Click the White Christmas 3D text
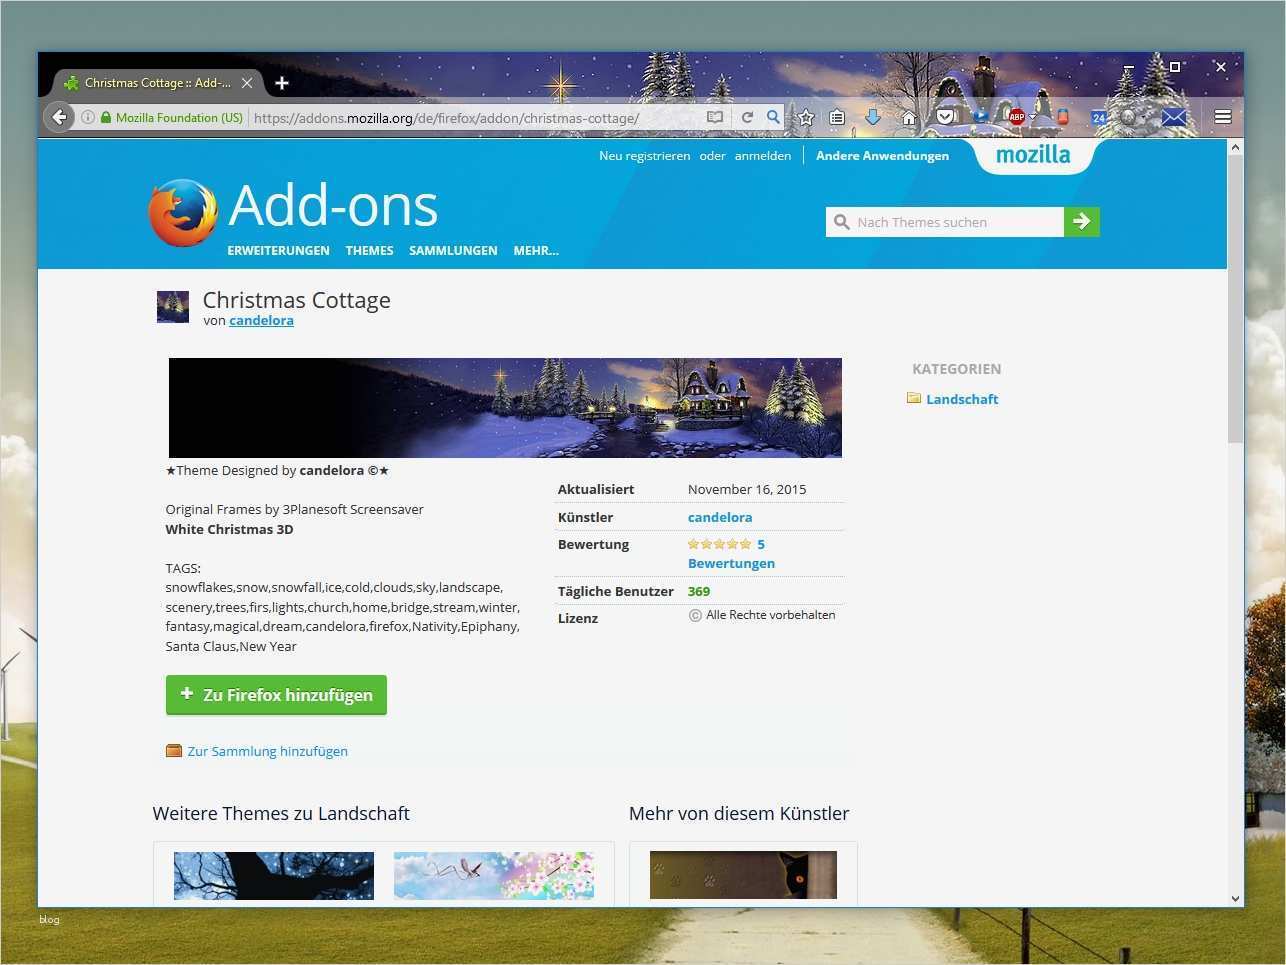The image size is (1286, 965). (x=229, y=530)
